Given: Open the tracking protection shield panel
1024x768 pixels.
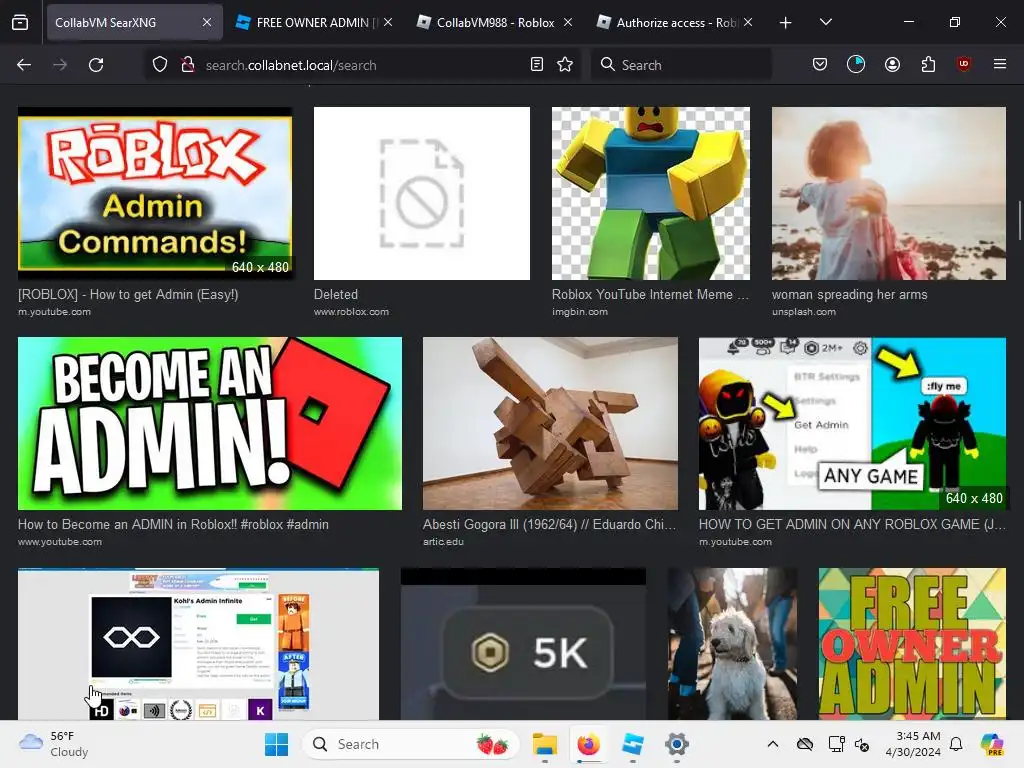Looking at the screenshot, I should 160,65.
